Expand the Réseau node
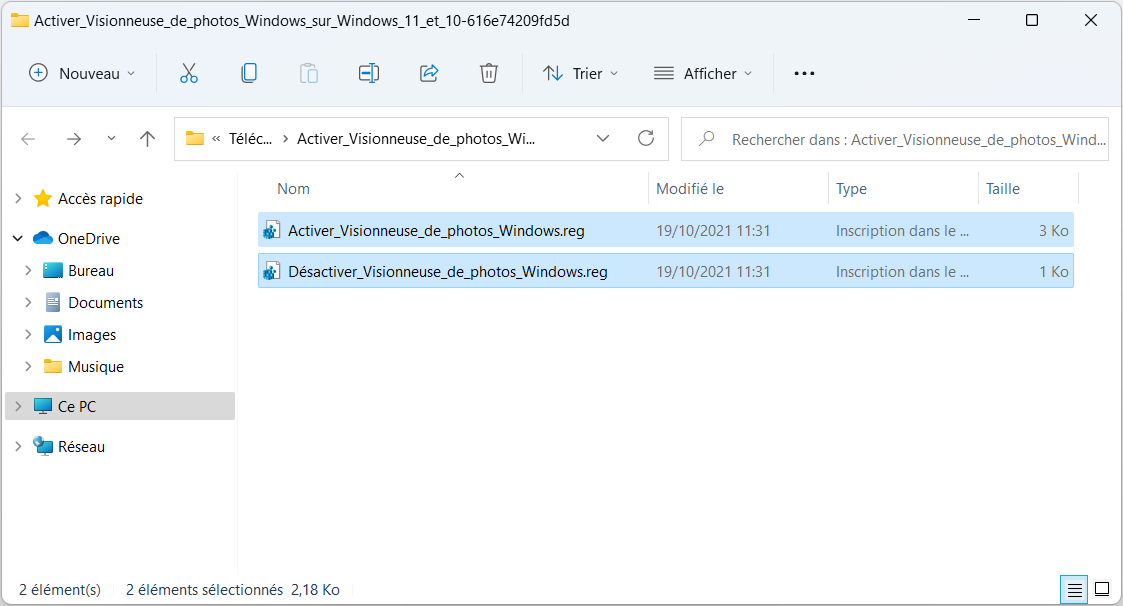Viewport: 1123px width, 606px height. click(18, 446)
